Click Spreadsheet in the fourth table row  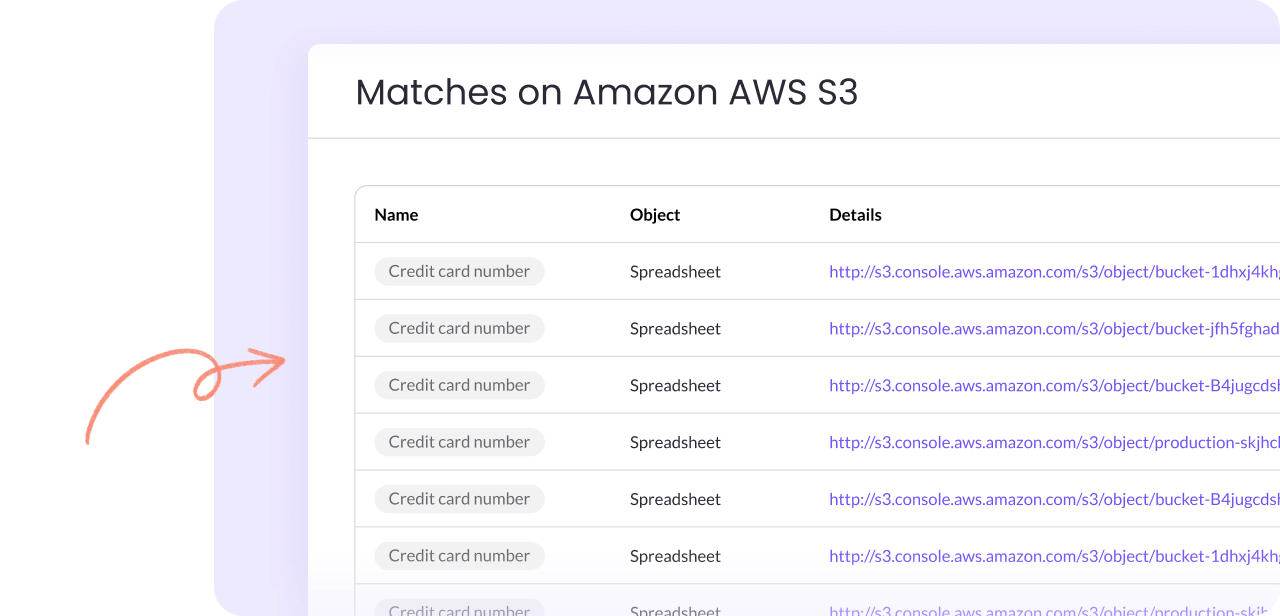click(x=675, y=442)
